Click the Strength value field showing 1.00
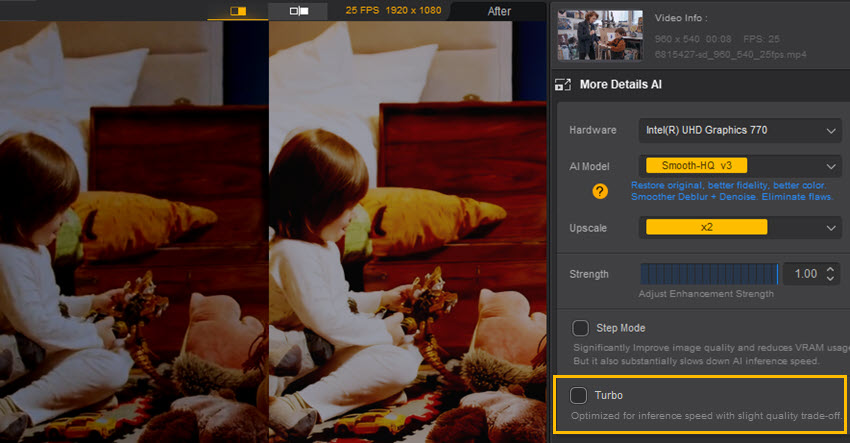This screenshot has width=850, height=443. 803,274
